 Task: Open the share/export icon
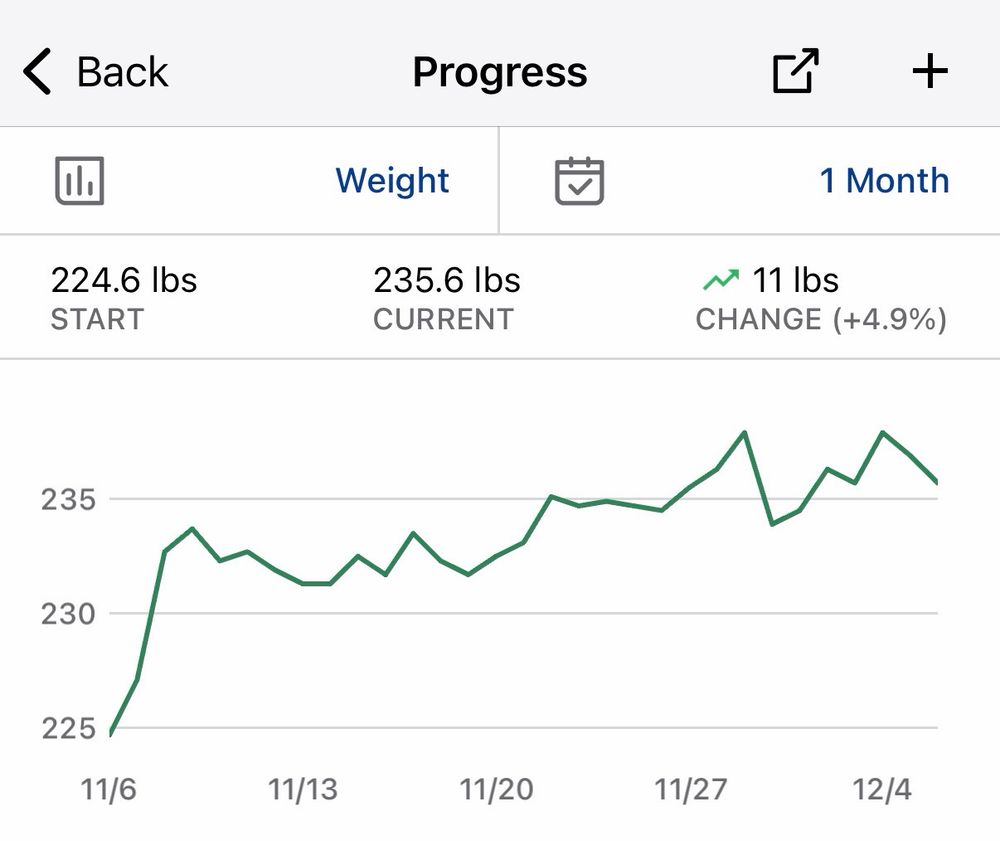coord(793,70)
